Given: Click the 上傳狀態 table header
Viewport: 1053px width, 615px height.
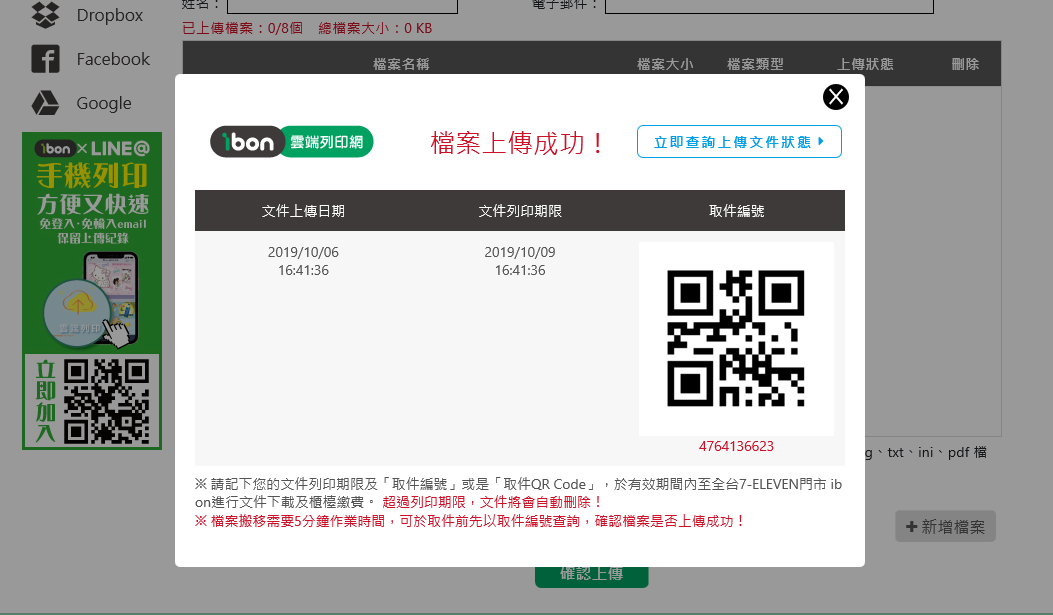Looking at the screenshot, I should pyautogui.click(x=865, y=64).
